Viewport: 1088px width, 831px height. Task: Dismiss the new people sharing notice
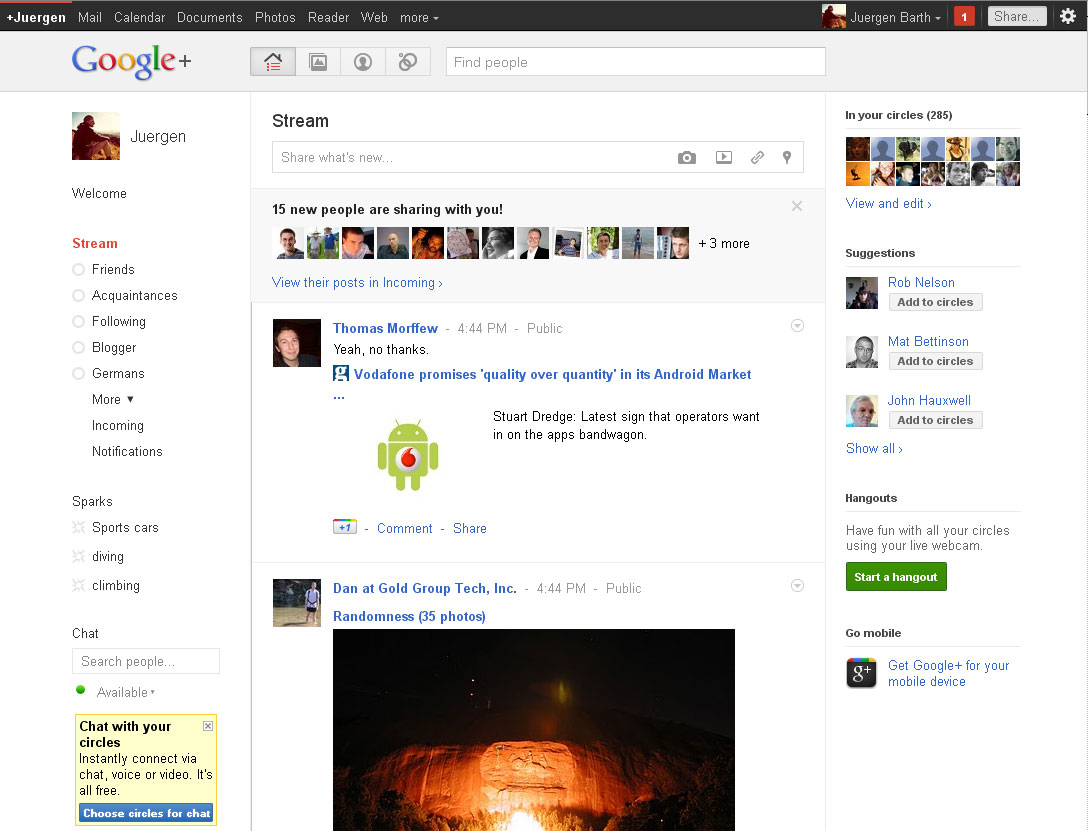point(797,206)
